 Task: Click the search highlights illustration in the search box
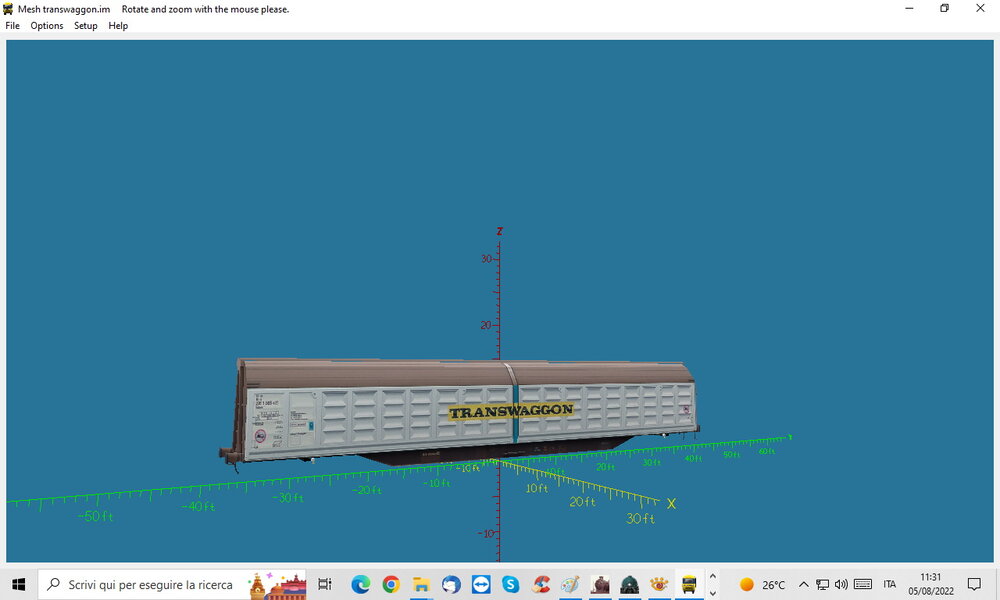pyautogui.click(x=278, y=585)
